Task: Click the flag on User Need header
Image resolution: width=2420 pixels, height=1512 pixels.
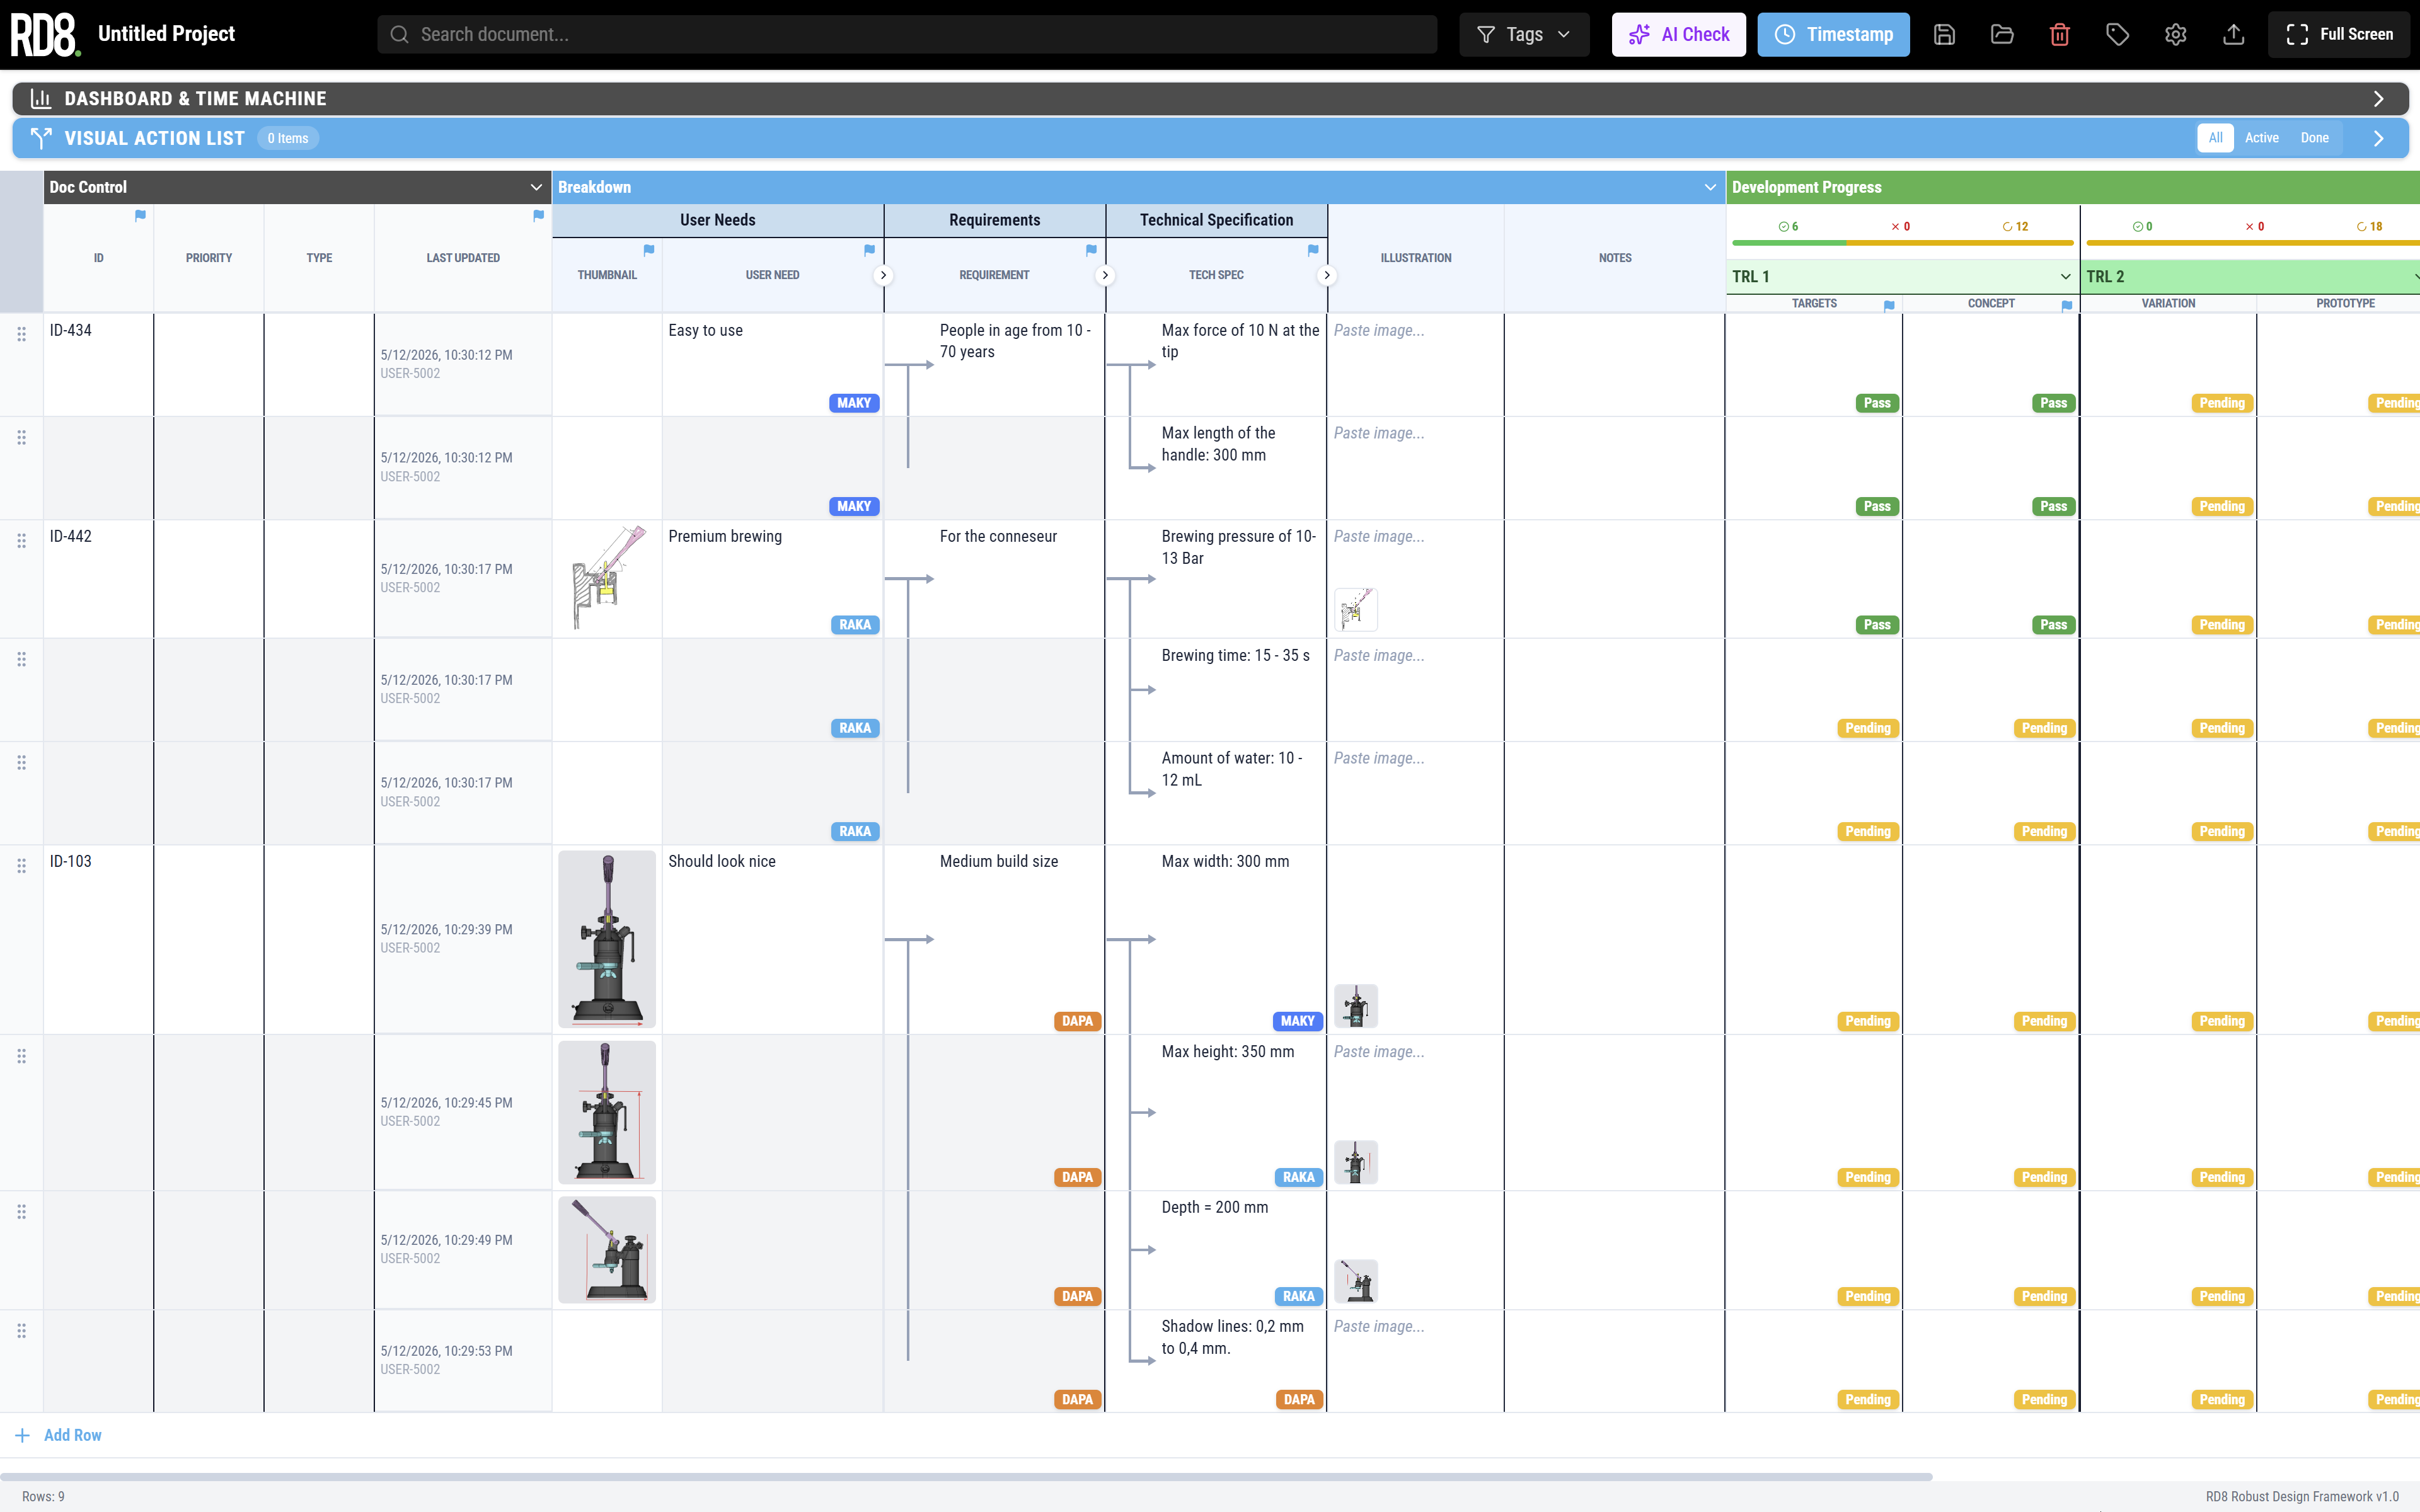Action: click(x=869, y=250)
